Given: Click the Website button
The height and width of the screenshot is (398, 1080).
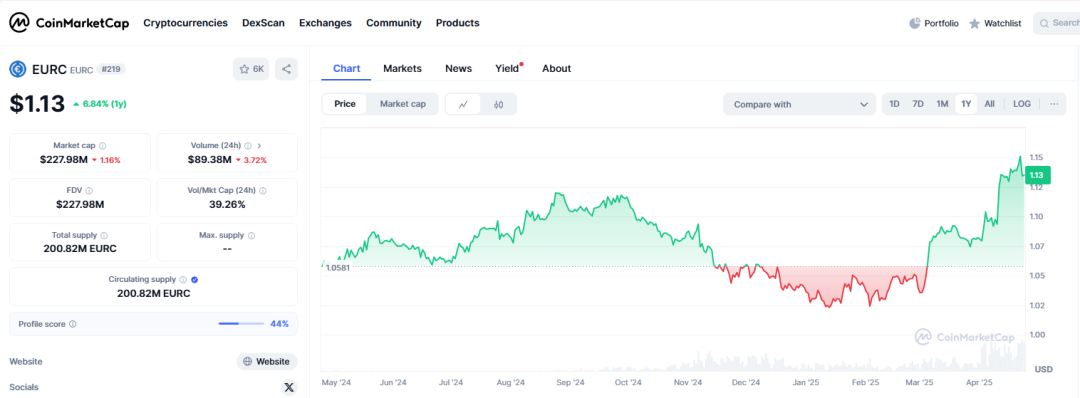Looking at the screenshot, I should tap(267, 362).
